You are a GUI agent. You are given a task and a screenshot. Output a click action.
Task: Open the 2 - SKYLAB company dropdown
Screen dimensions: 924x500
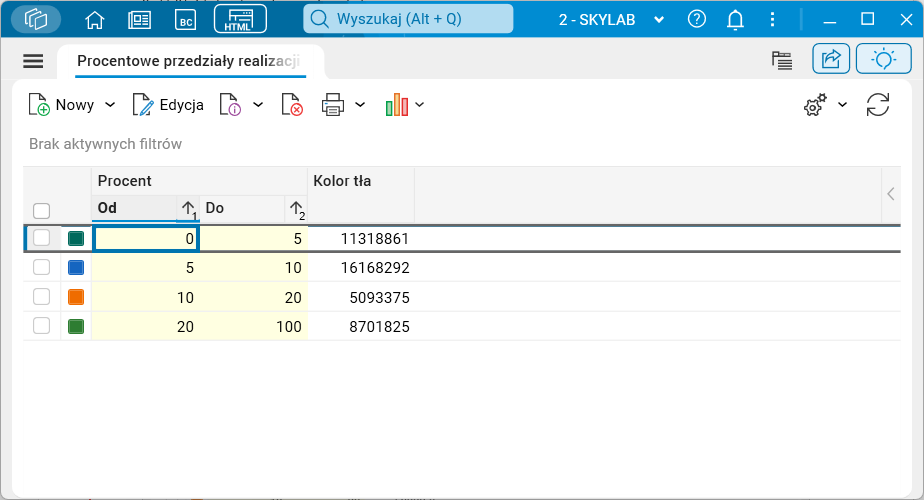[611, 19]
